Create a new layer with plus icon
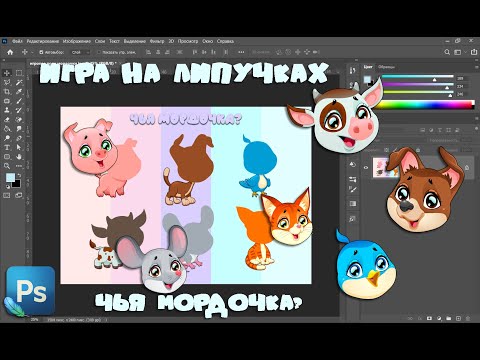Screen dimensions: 480x360 tap(458, 319)
